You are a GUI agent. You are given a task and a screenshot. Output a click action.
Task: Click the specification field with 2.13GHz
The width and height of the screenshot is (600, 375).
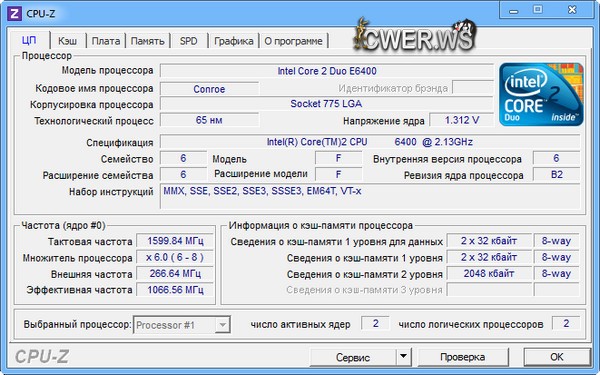[370, 142]
